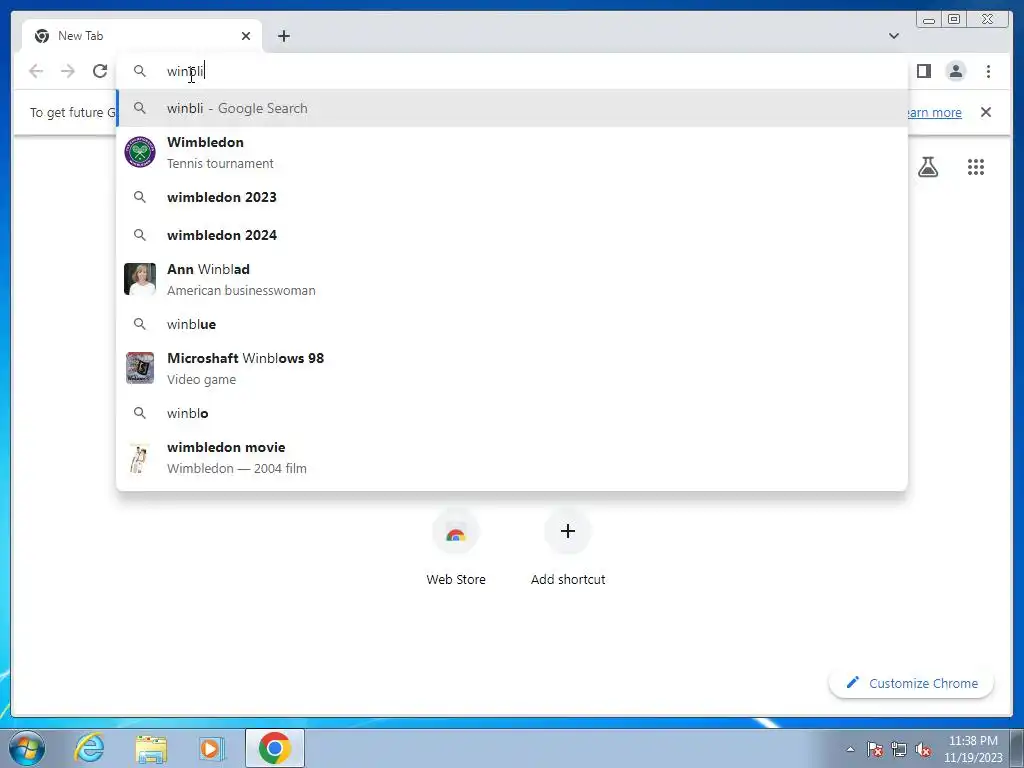
Task: Open a new tab with the plus button
Action: point(283,36)
